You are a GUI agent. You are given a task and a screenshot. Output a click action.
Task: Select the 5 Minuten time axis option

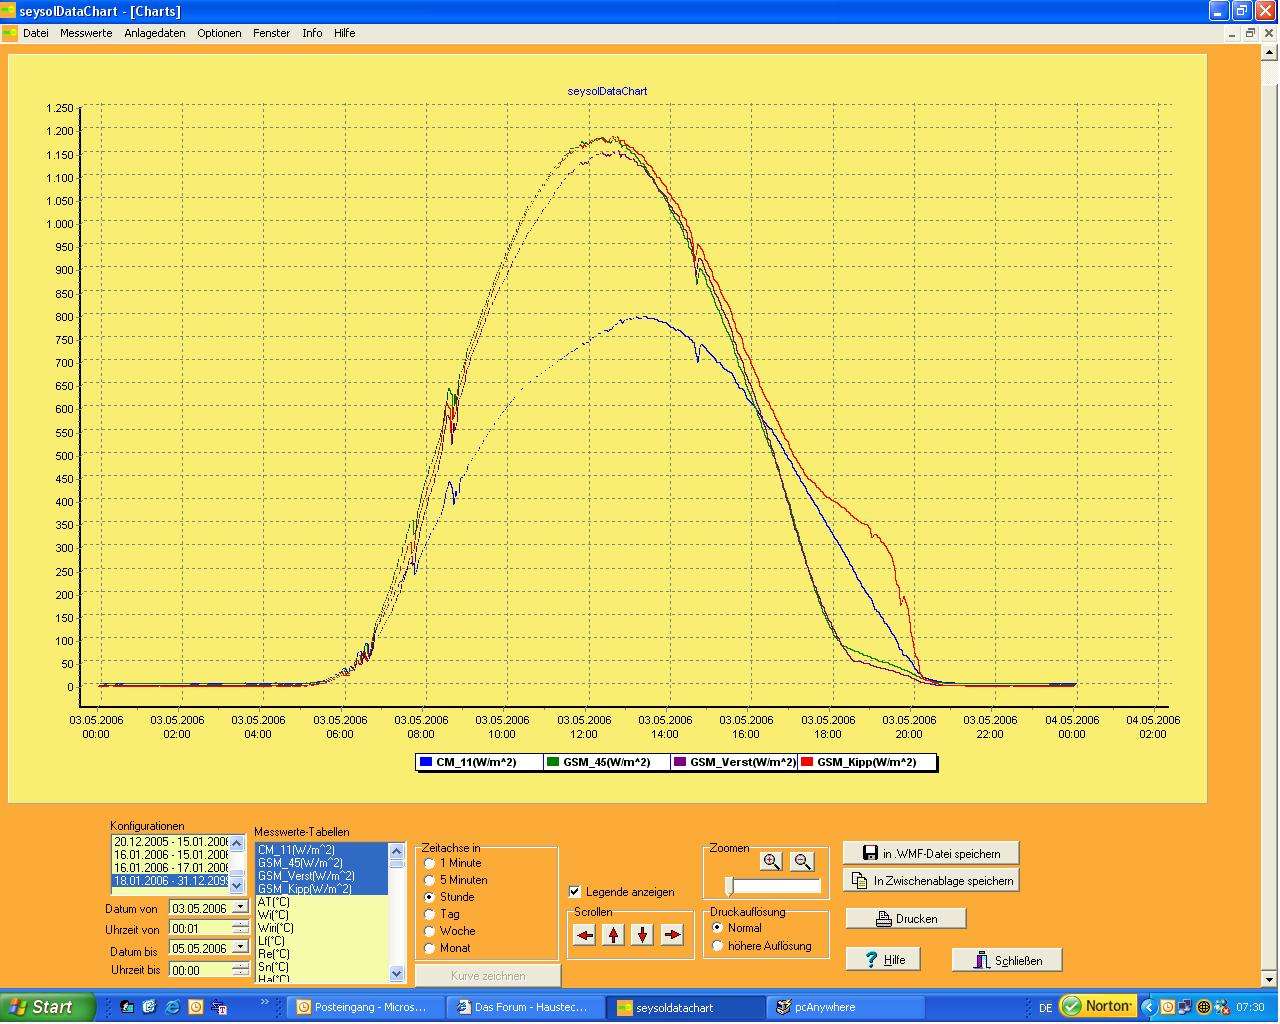430,880
